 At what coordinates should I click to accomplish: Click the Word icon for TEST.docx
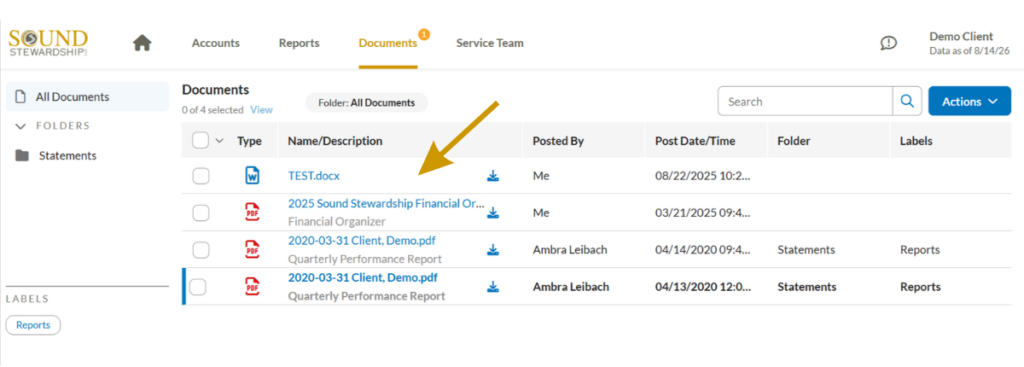[x=252, y=175]
